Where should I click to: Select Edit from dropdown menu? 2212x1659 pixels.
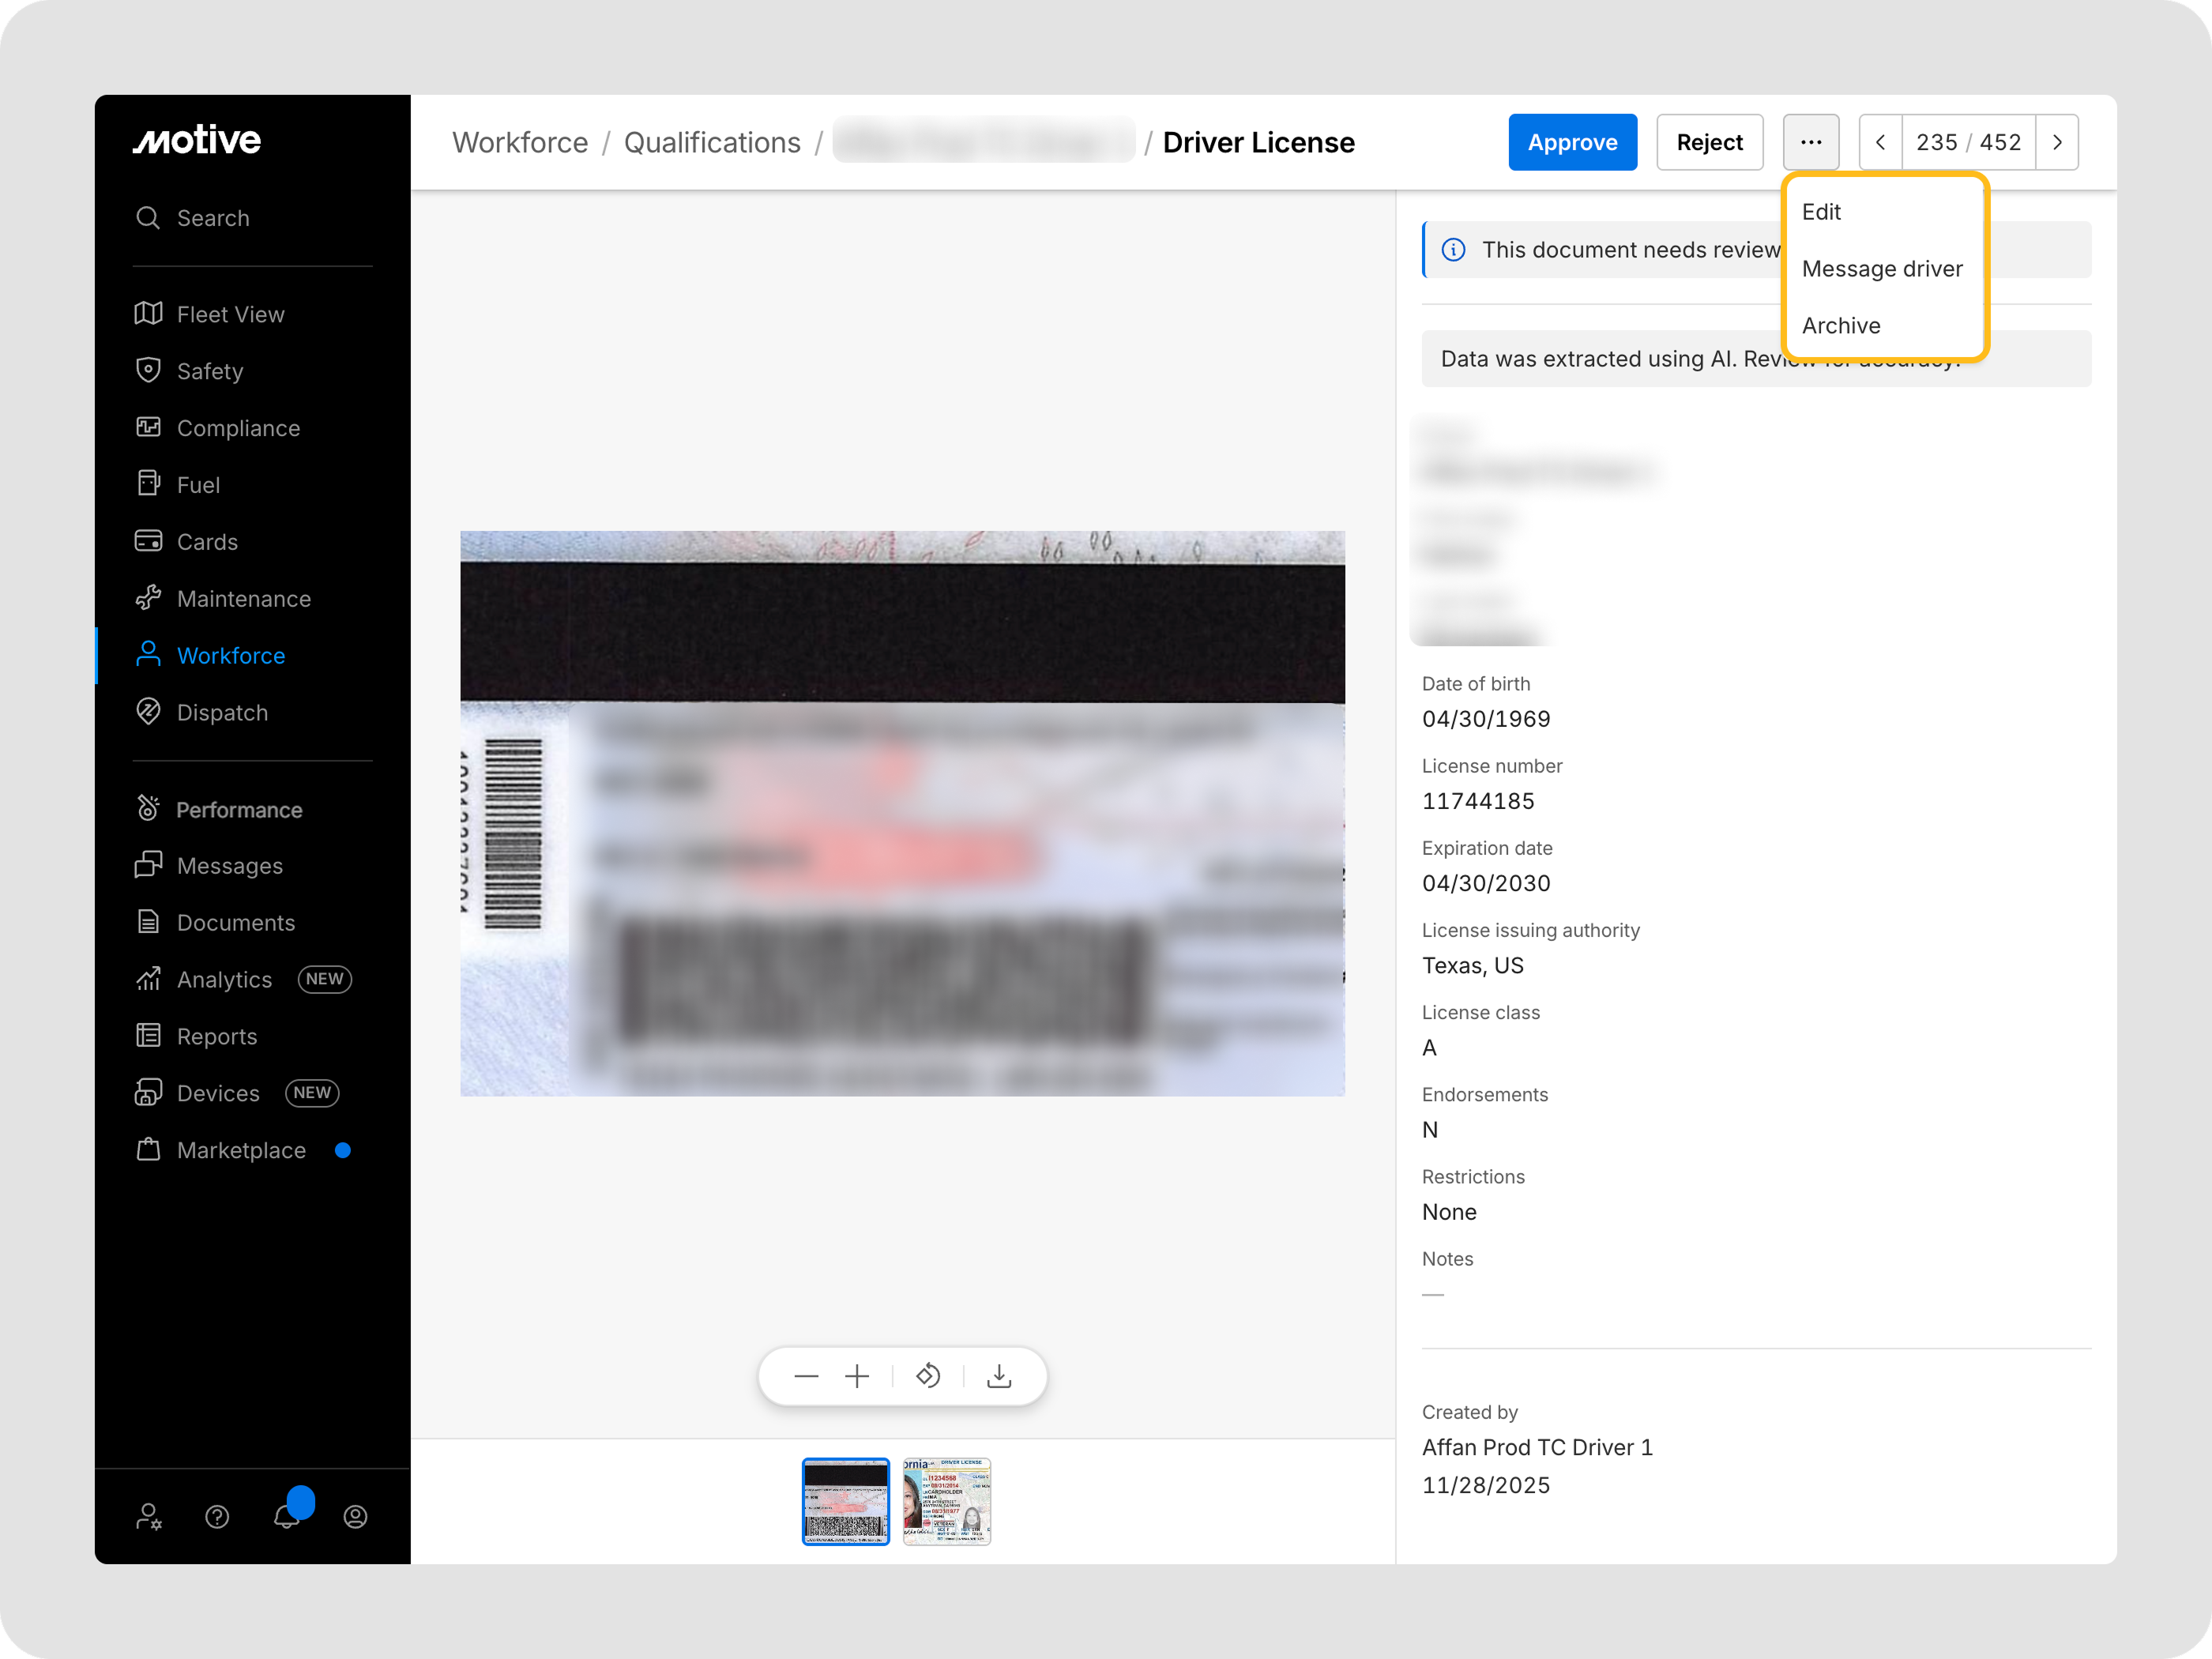pyautogui.click(x=1821, y=212)
